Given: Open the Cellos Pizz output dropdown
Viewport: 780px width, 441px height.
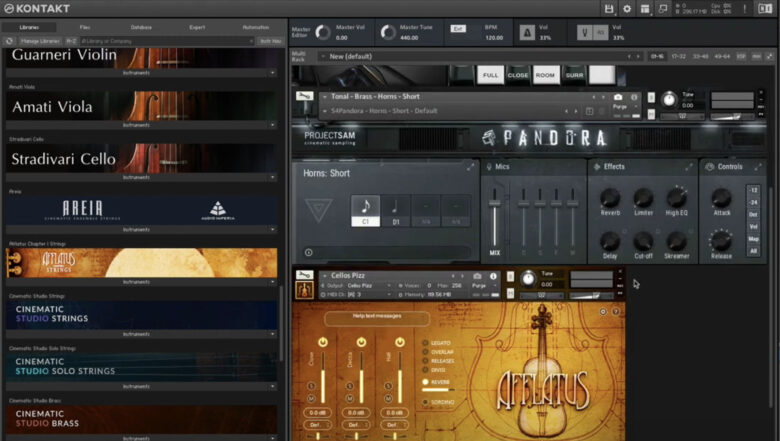Looking at the screenshot, I should (x=369, y=286).
